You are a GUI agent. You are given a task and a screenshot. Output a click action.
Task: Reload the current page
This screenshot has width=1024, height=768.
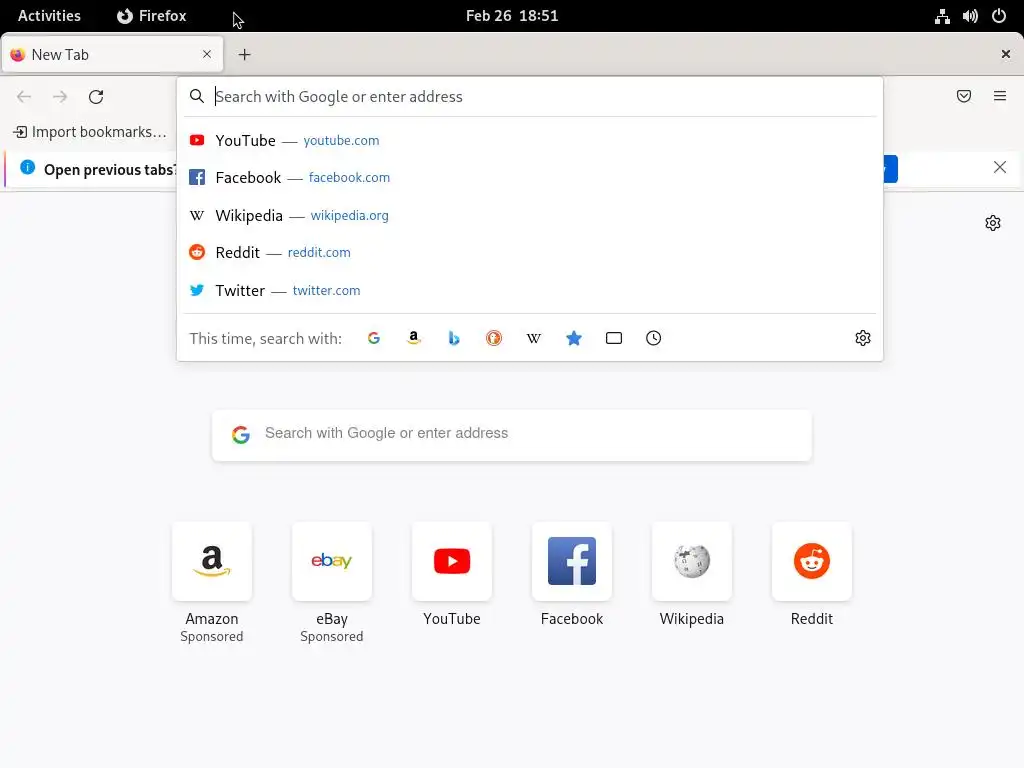pyautogui.click(x=96, y=97)
